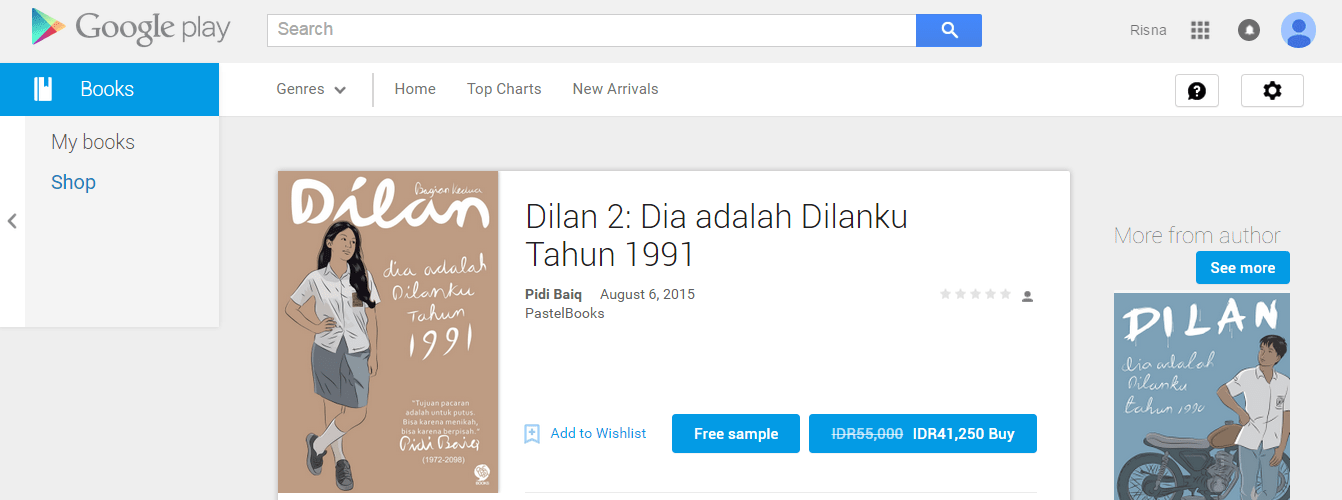Click the Free sample button
1342x500 pixels.
point(736,434)
